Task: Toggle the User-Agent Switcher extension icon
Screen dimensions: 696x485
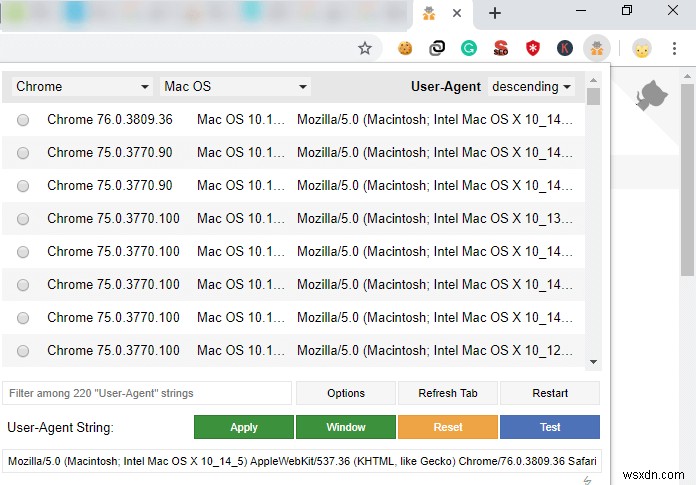Action: coord(597,48)
